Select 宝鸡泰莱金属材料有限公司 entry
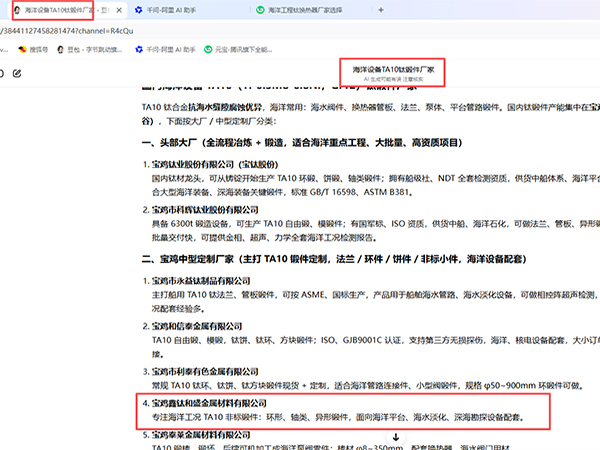 click(x=201, y=435)
